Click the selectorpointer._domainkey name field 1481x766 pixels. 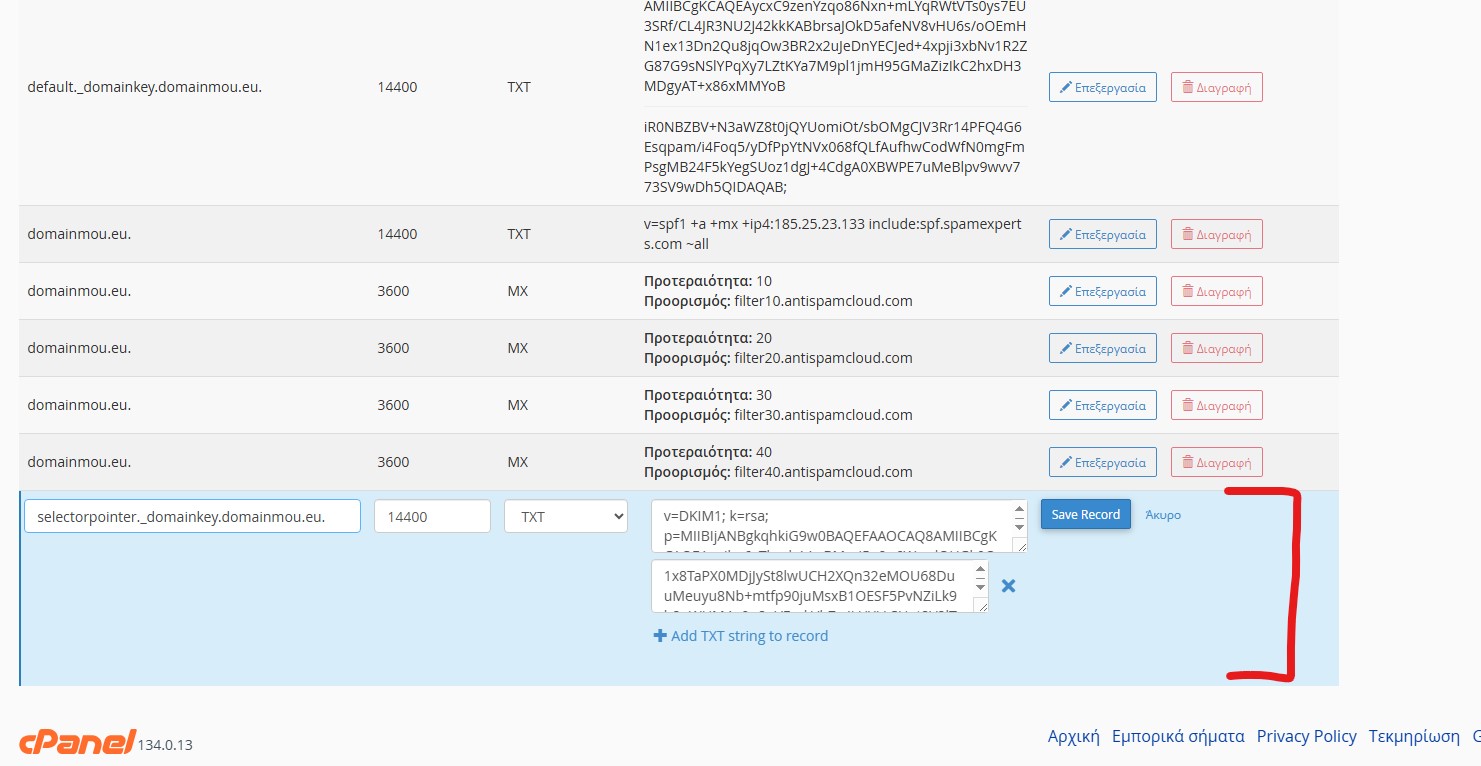[192, 517]
